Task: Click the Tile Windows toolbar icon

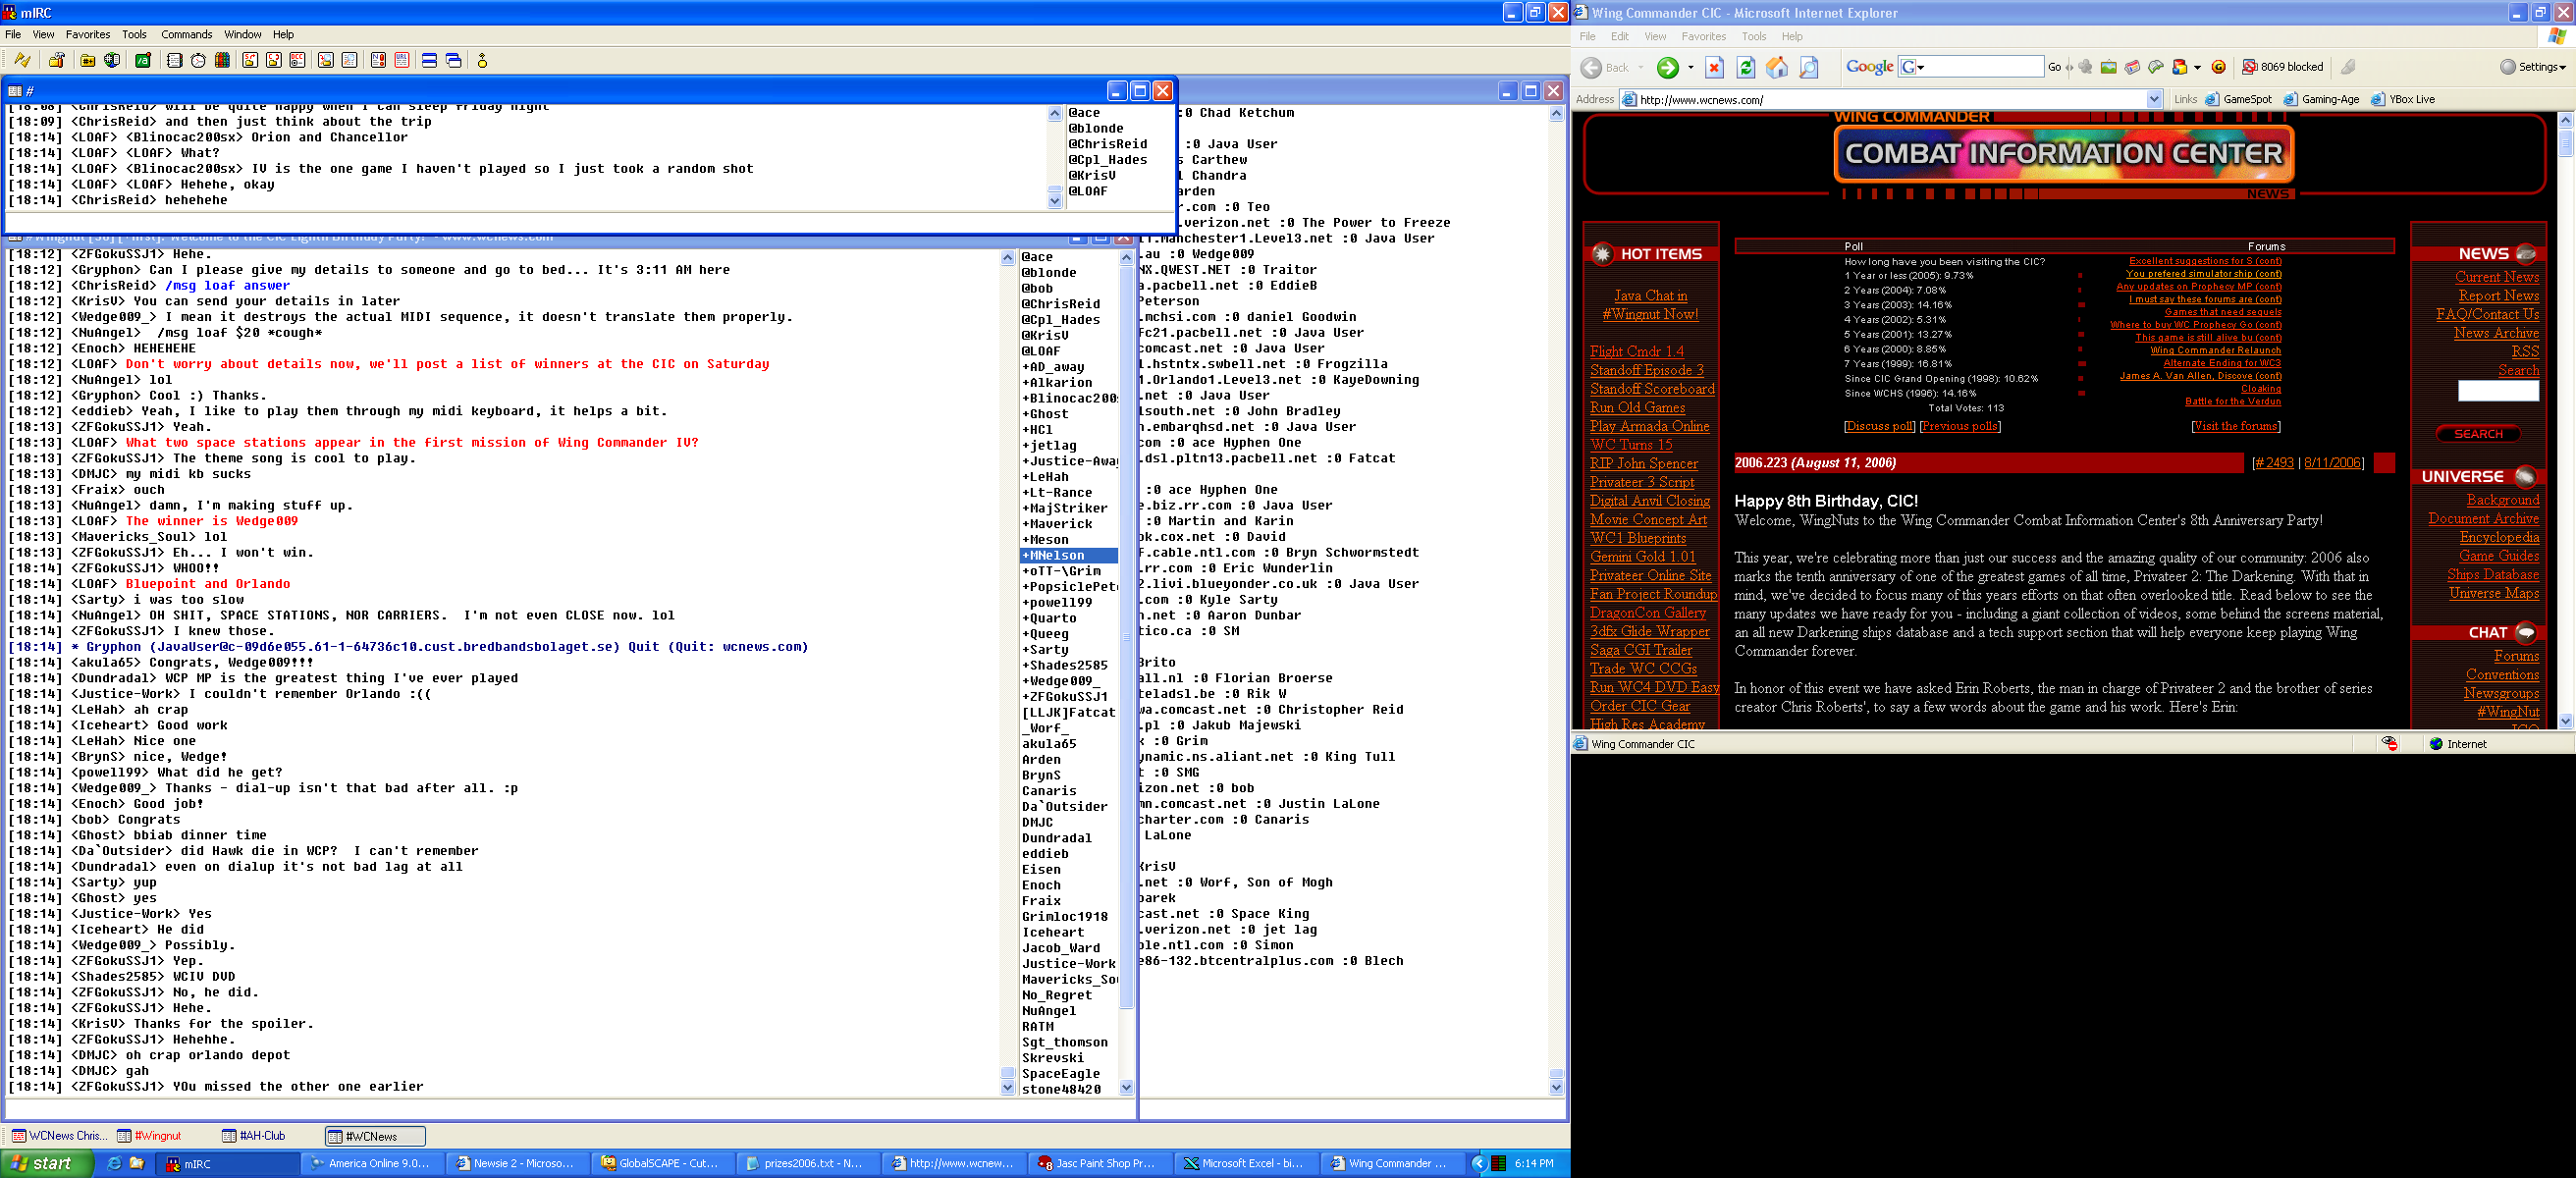Action: pos(429,61)
